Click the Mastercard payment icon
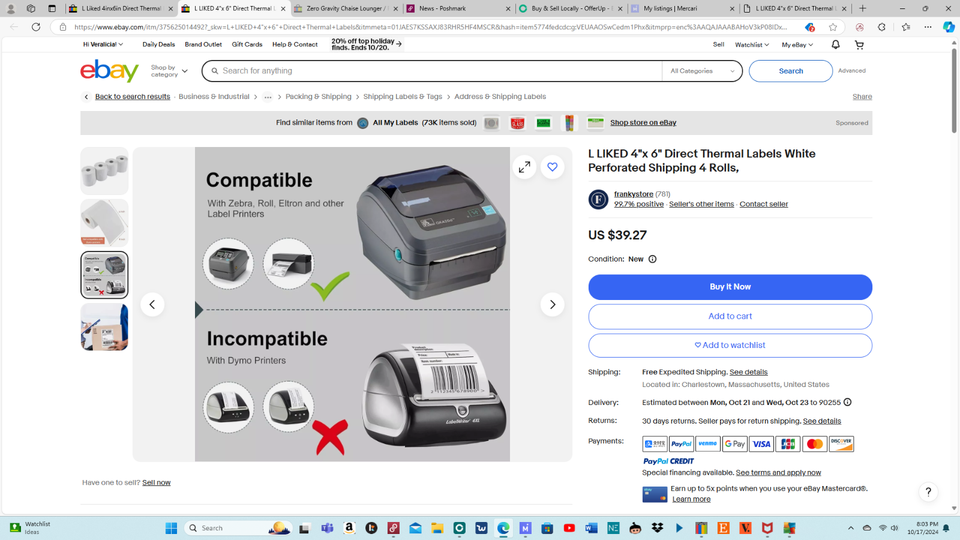 (x=814, y=444)
